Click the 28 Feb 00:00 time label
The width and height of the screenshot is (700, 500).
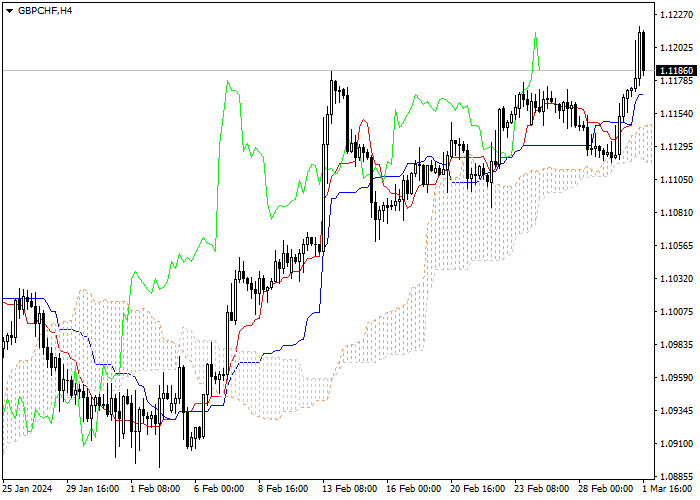point(607,488)
